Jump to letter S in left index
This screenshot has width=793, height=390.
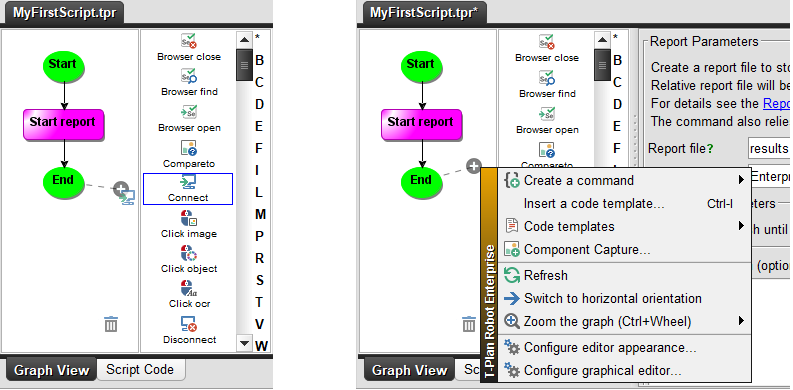click(x=259, y=281)
